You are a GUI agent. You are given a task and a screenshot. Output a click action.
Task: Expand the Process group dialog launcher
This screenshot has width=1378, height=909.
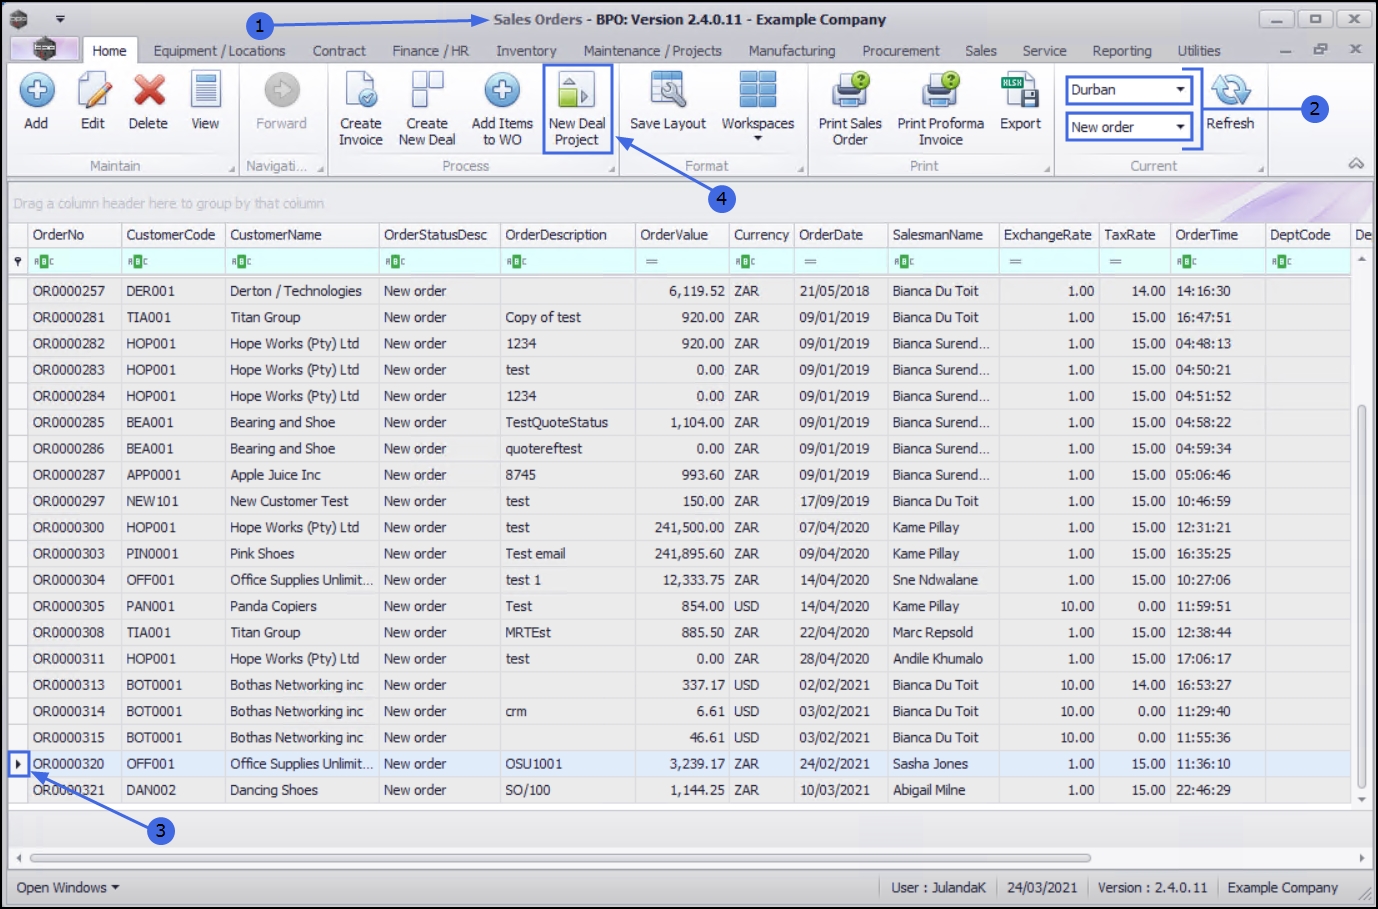tap(611, 169)
